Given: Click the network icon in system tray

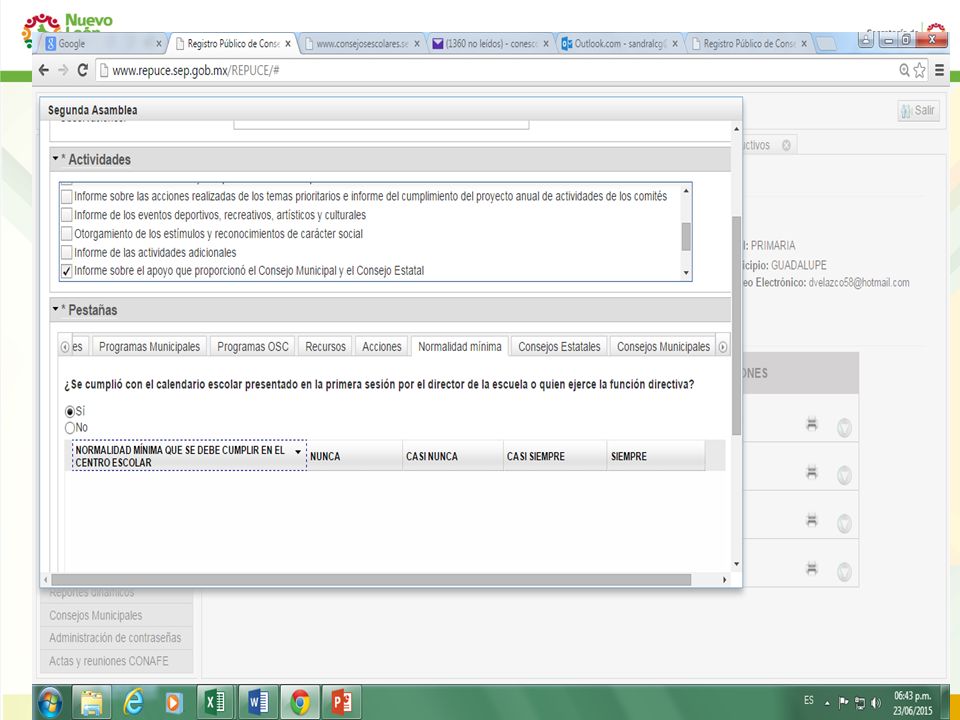Looking at the screenshot, I should coord(860,702).
